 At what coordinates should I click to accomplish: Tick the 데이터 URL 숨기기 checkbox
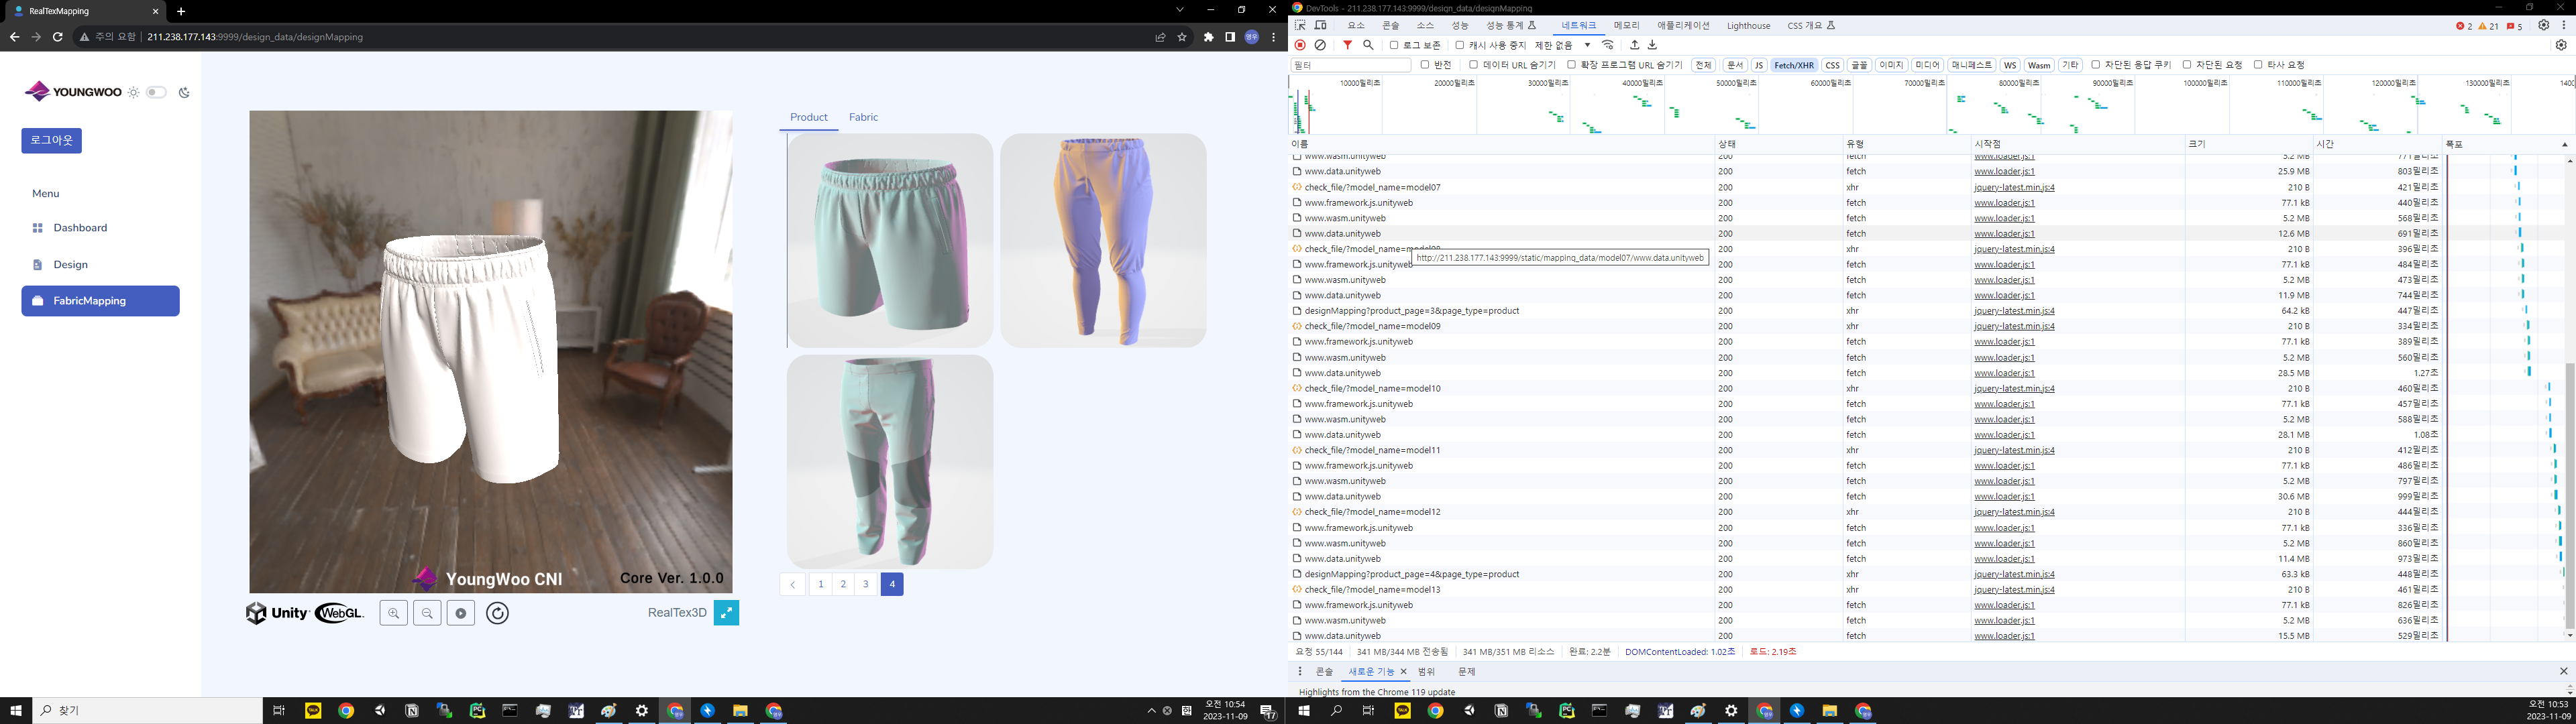coord(1473,65)
